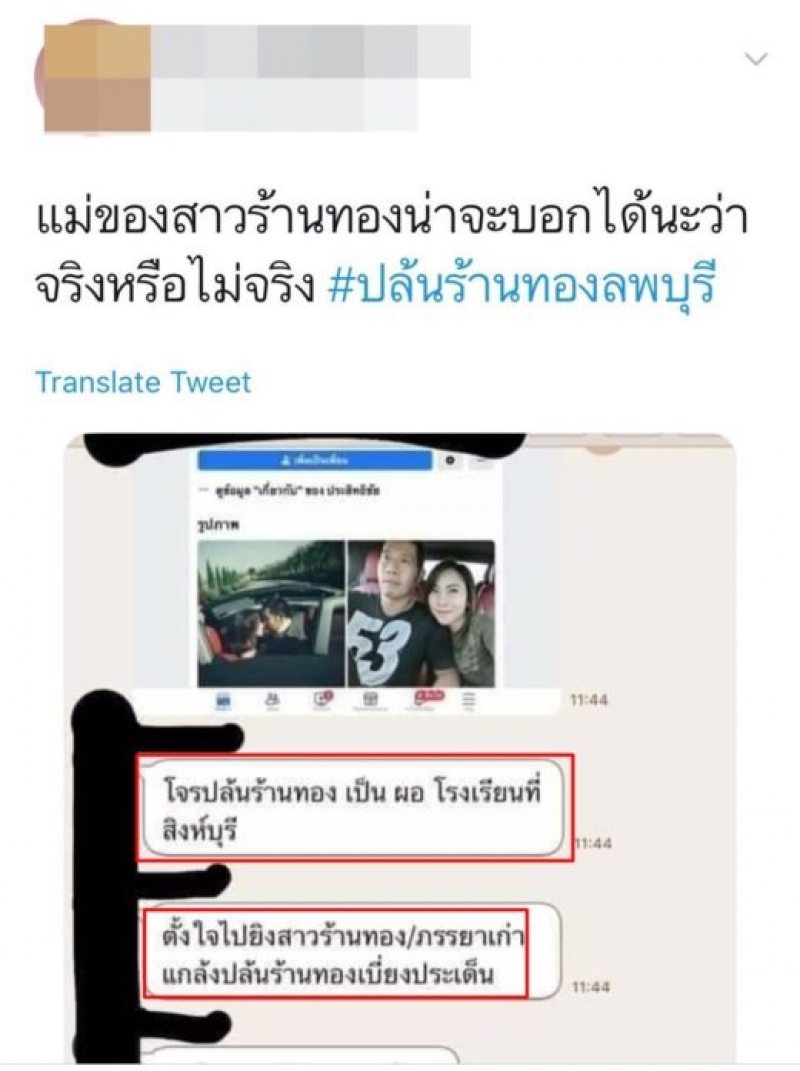Viewport: 800px width, 1071px height.
Task: Open the รูปภาพ photos section heading
Action: coord(215,525)
